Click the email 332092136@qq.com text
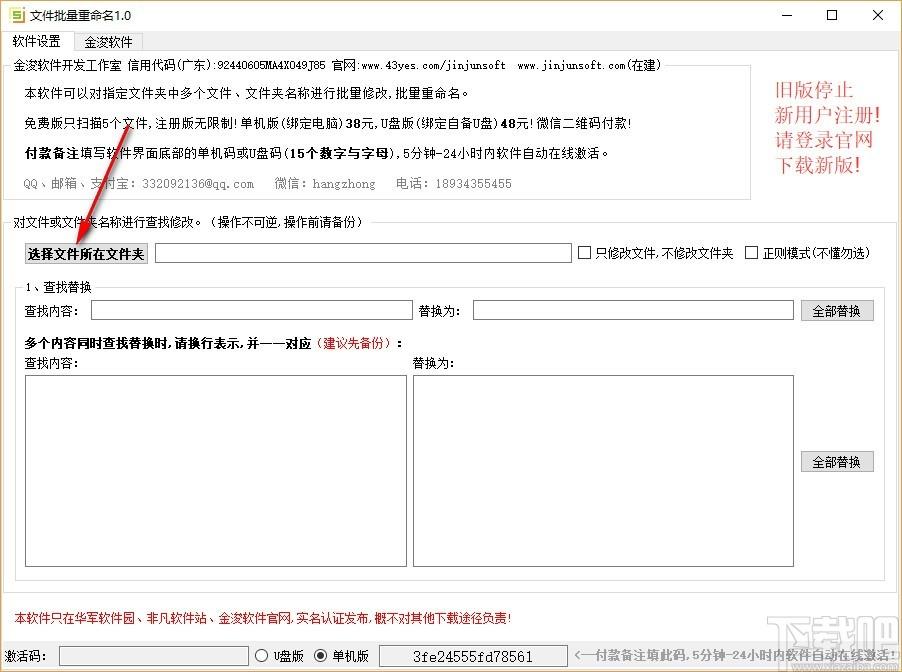902x672 pixels. pyautogui.click(x=198, y=184)
